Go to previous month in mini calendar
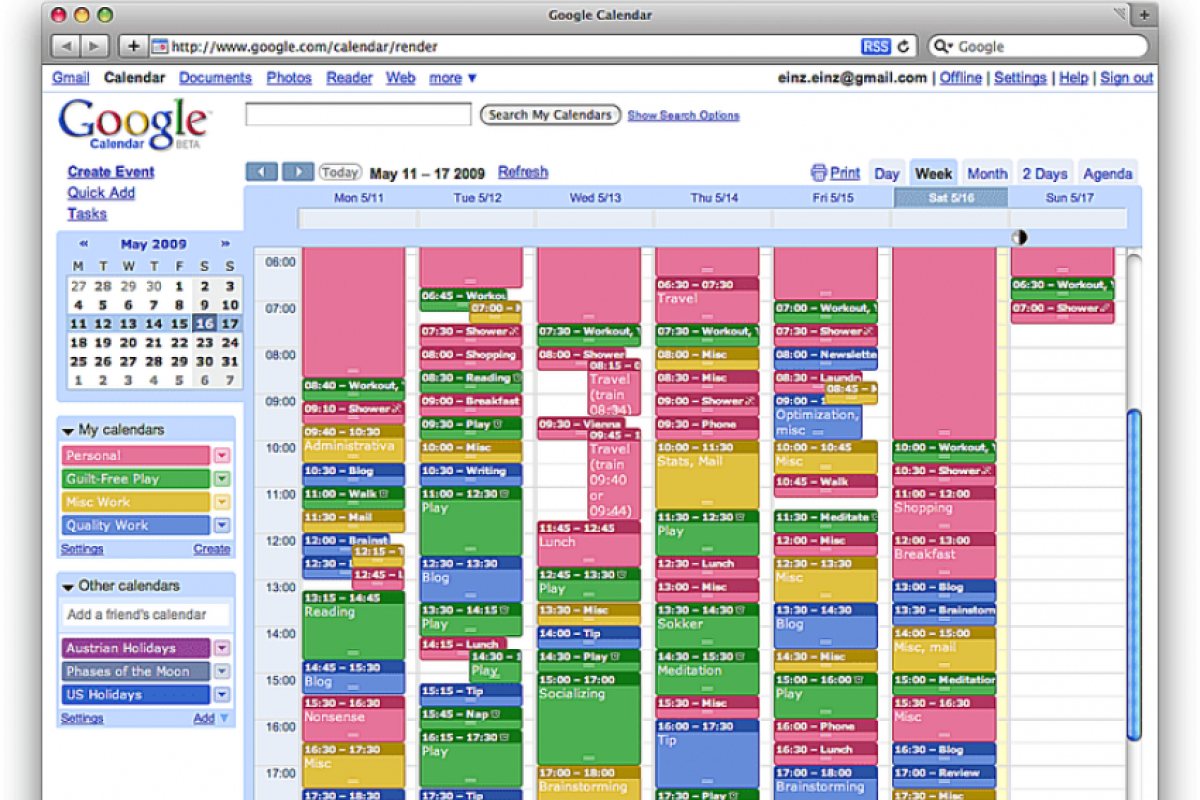The height and width of the screenshot is (800, 1200). 83,243
